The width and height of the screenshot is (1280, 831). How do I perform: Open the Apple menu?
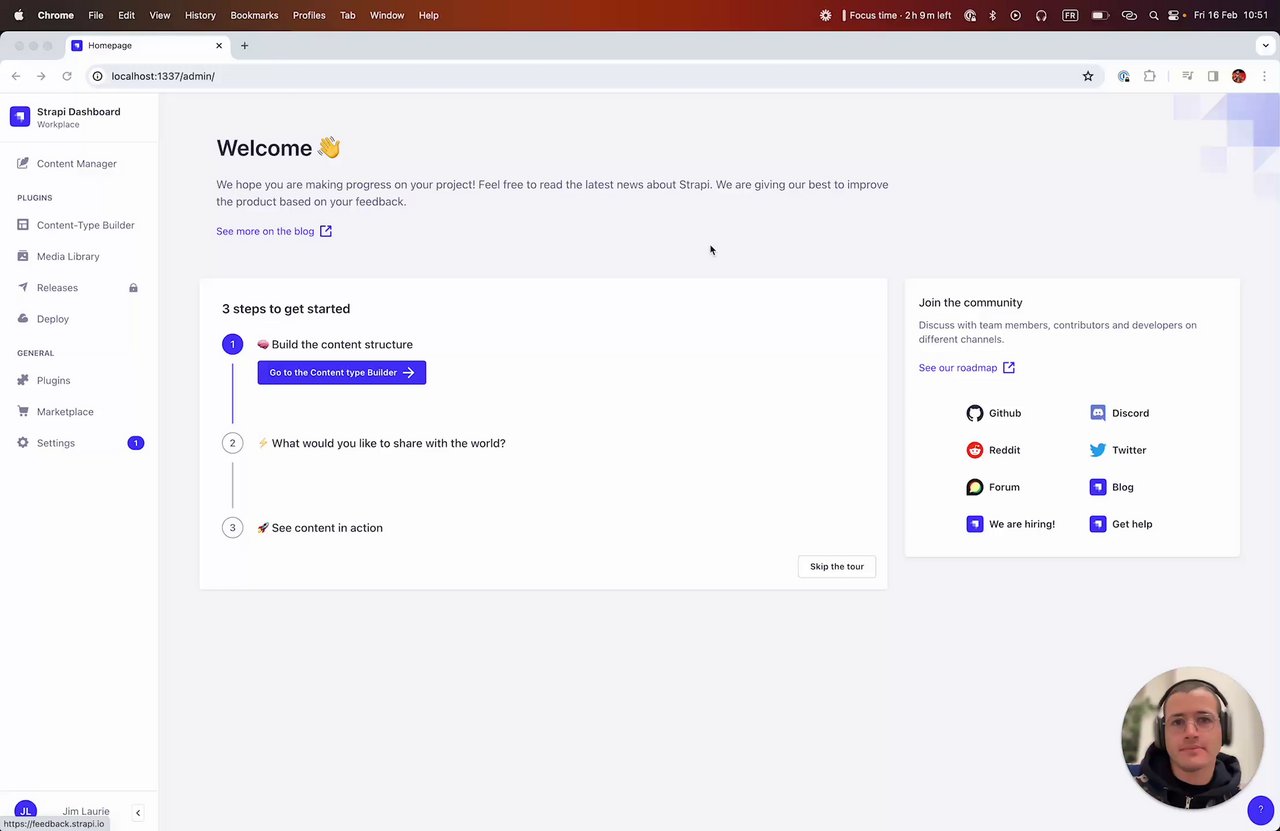pyautogui.click(x=18, y=15)
